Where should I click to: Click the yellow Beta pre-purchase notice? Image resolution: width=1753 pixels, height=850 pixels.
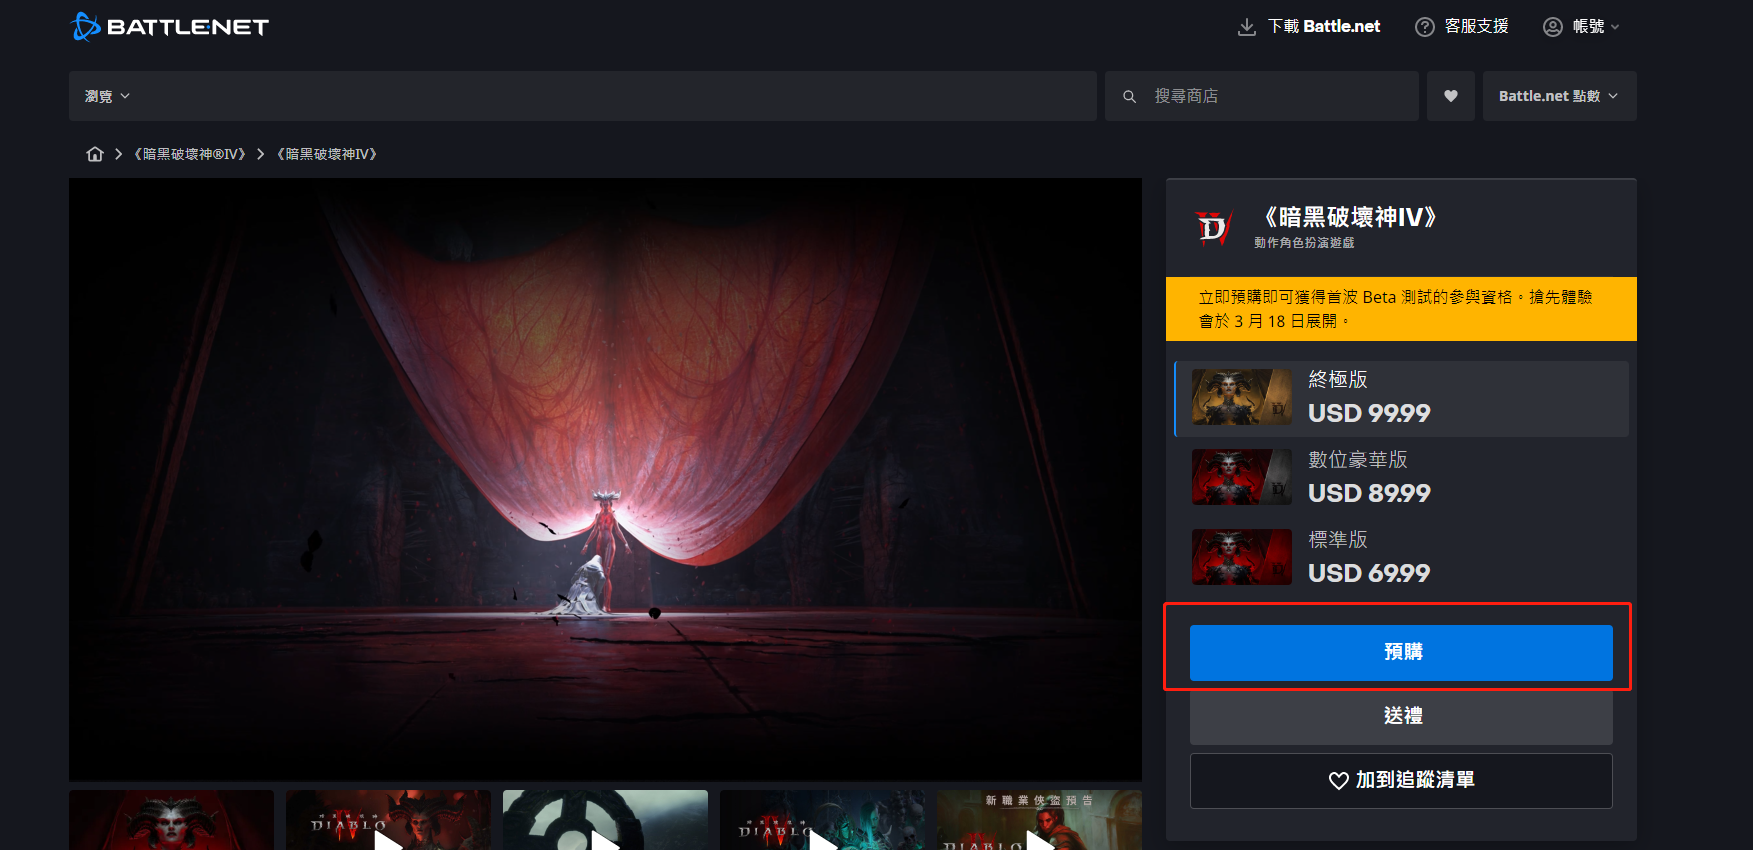(x=1401, y=309)
